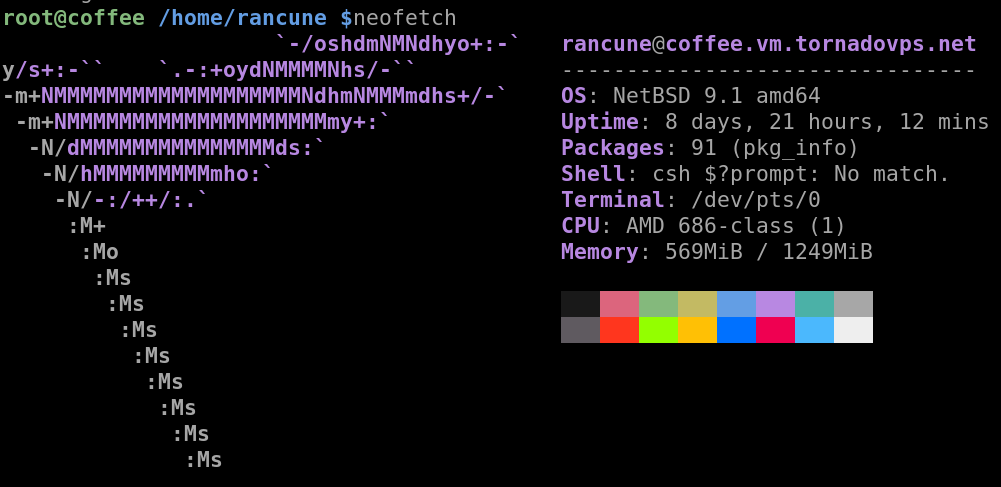The image size is (1001, 487).
Task: Select the magenta-crimson color swatch
Action: pos(775,330)
